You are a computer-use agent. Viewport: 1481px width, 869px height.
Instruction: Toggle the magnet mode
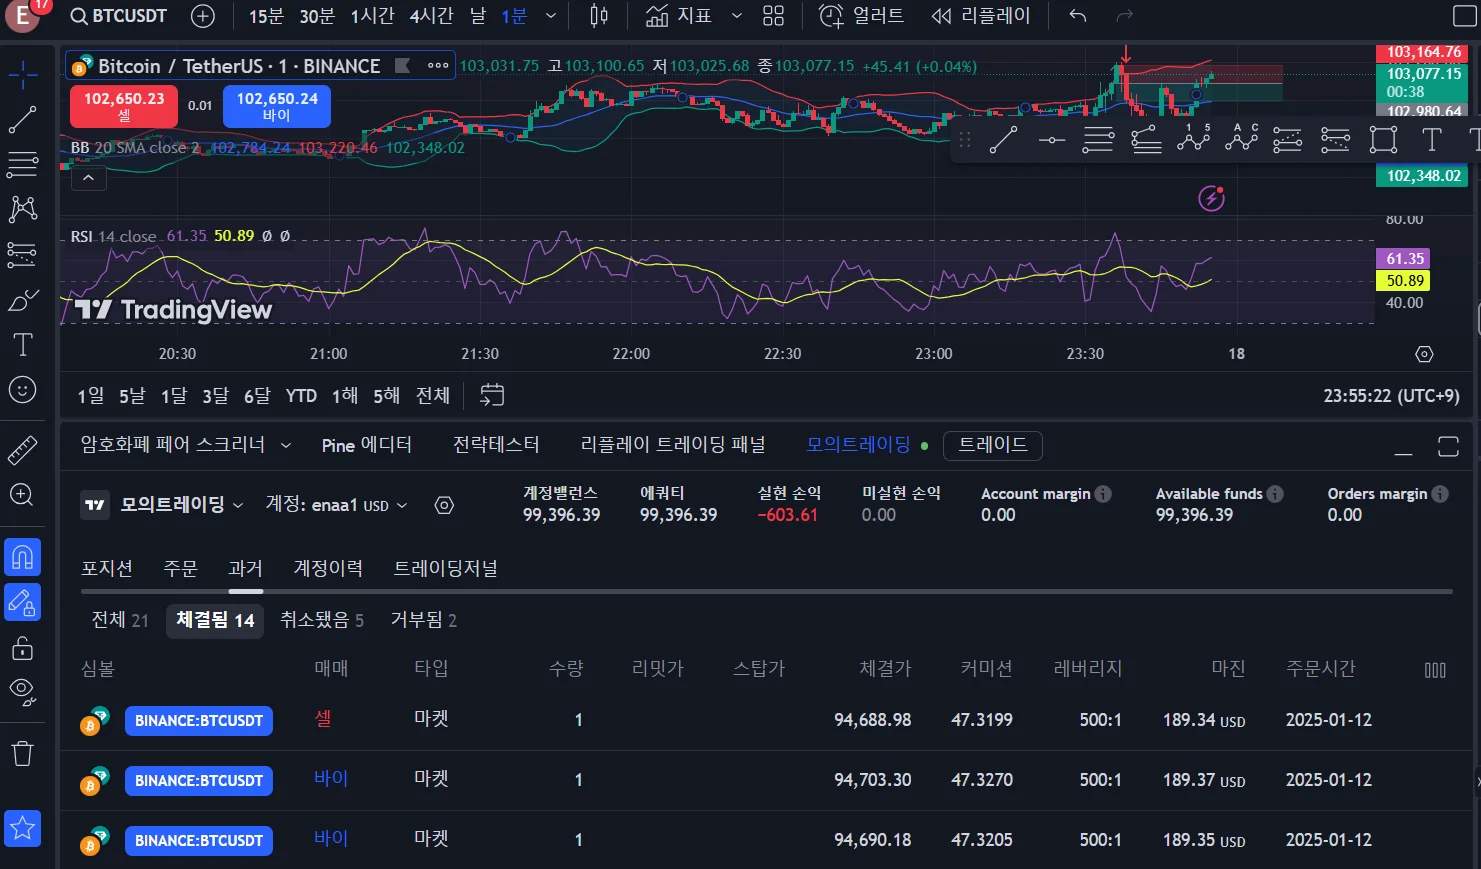click(x=23, y=557)
